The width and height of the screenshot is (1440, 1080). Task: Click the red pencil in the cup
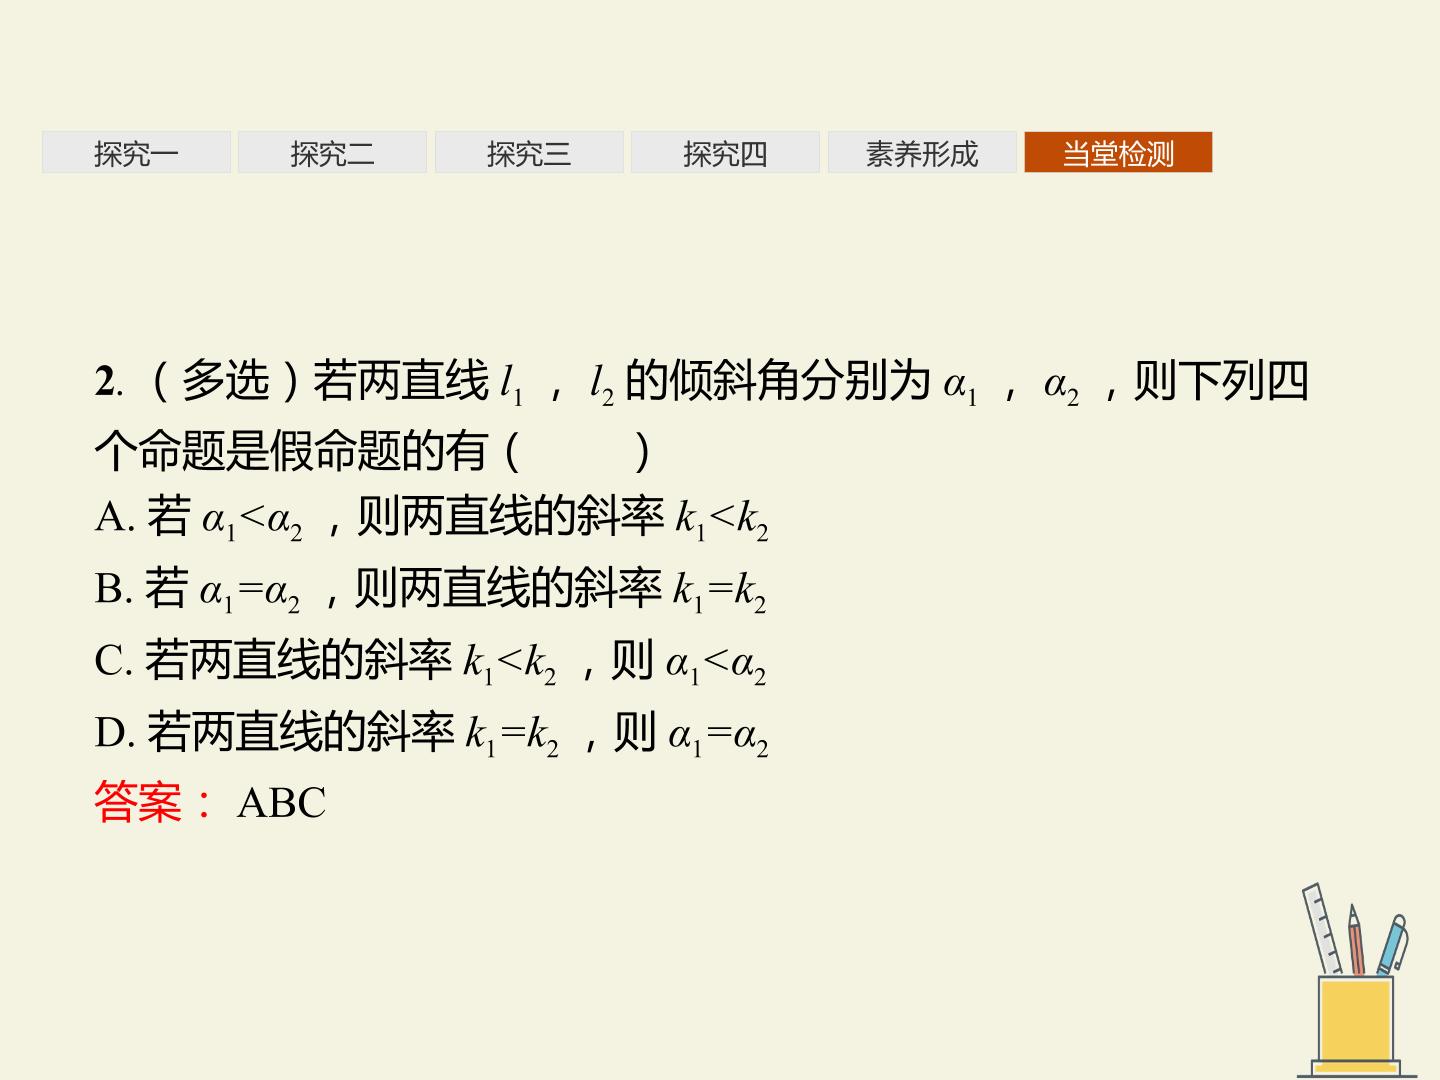[x=1355, y=940]
